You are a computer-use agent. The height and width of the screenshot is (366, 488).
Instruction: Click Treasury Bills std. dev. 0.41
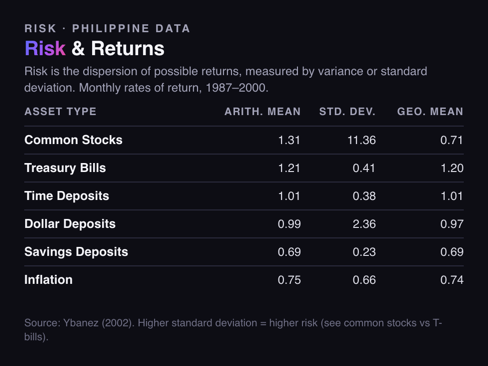pos(364,168)
